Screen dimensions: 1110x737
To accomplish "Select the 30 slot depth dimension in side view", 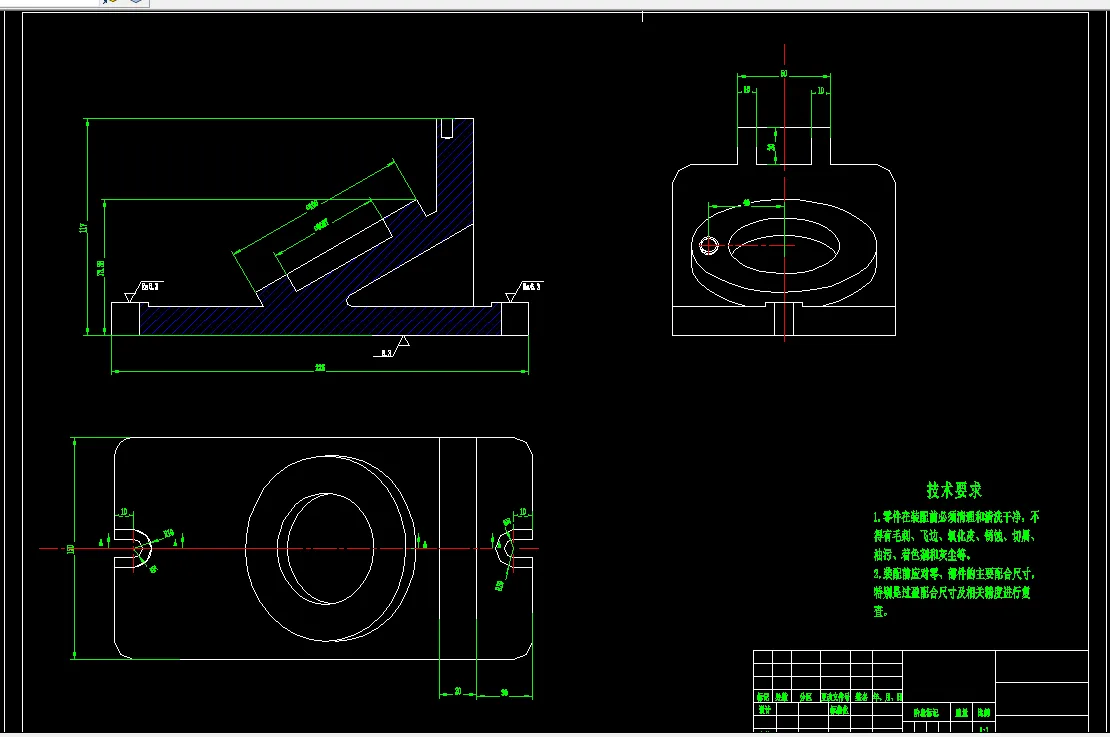I will 771,147.
